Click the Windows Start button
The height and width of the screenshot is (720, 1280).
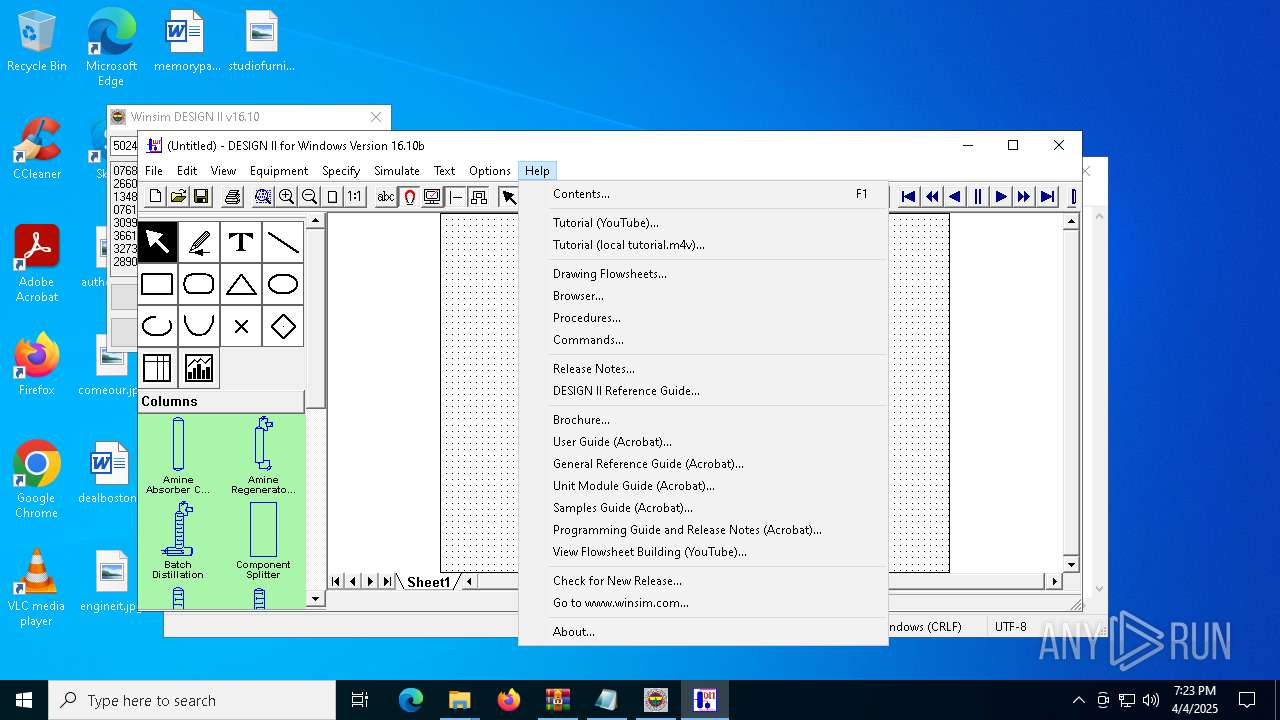24,700
